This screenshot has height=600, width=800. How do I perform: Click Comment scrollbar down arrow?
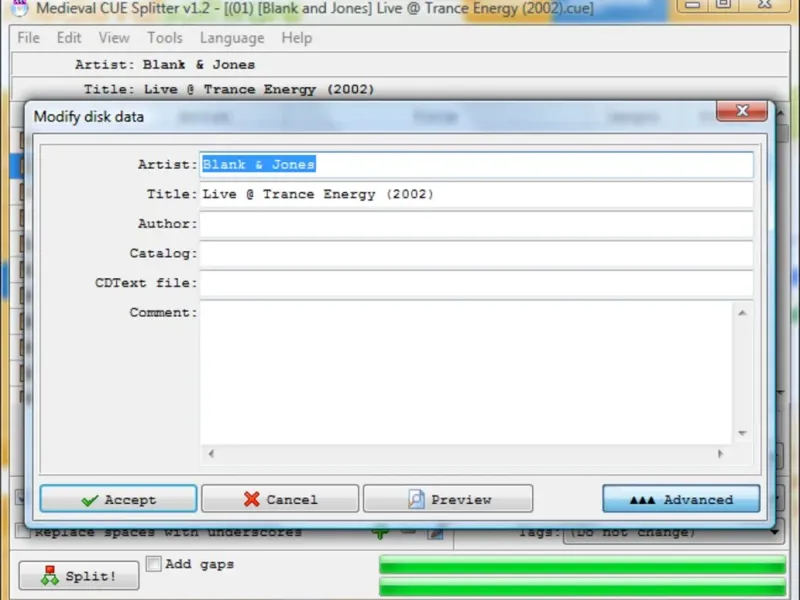point(742,433)
